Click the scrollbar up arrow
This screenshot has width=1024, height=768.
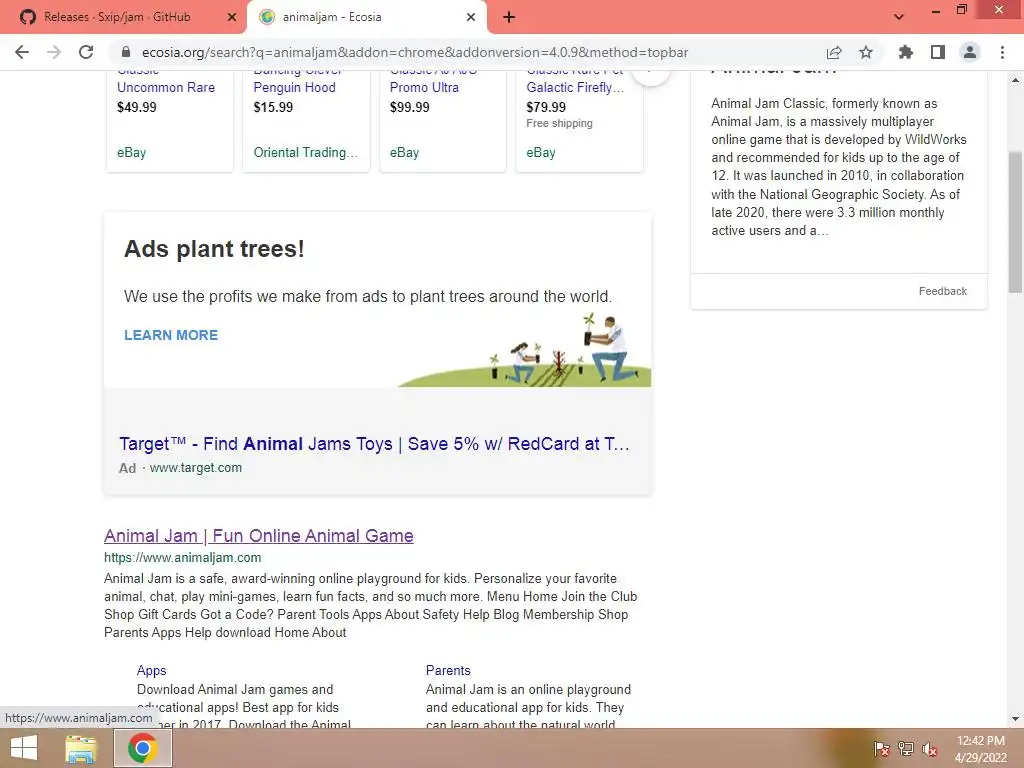point(1016,80)
